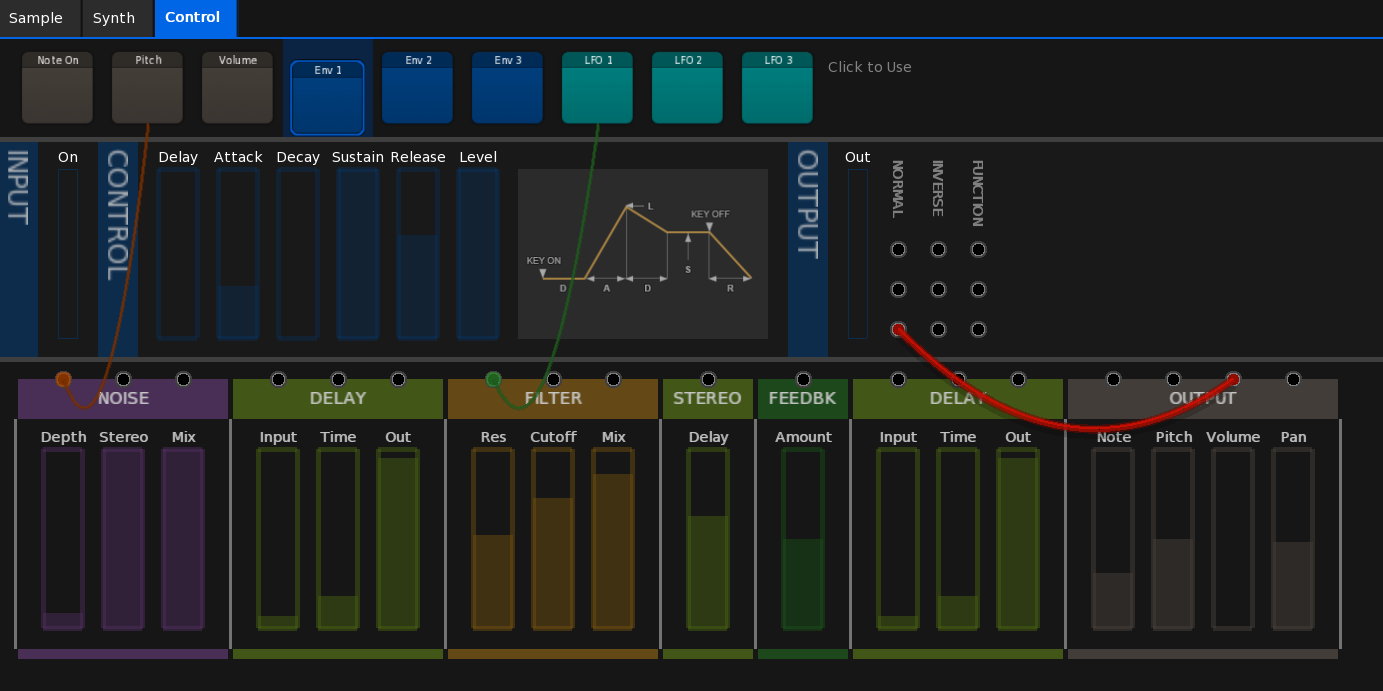The image size is (1383, 691).
Task: Change the Feedbk Amount slider
Action: [x=803, y=539]
